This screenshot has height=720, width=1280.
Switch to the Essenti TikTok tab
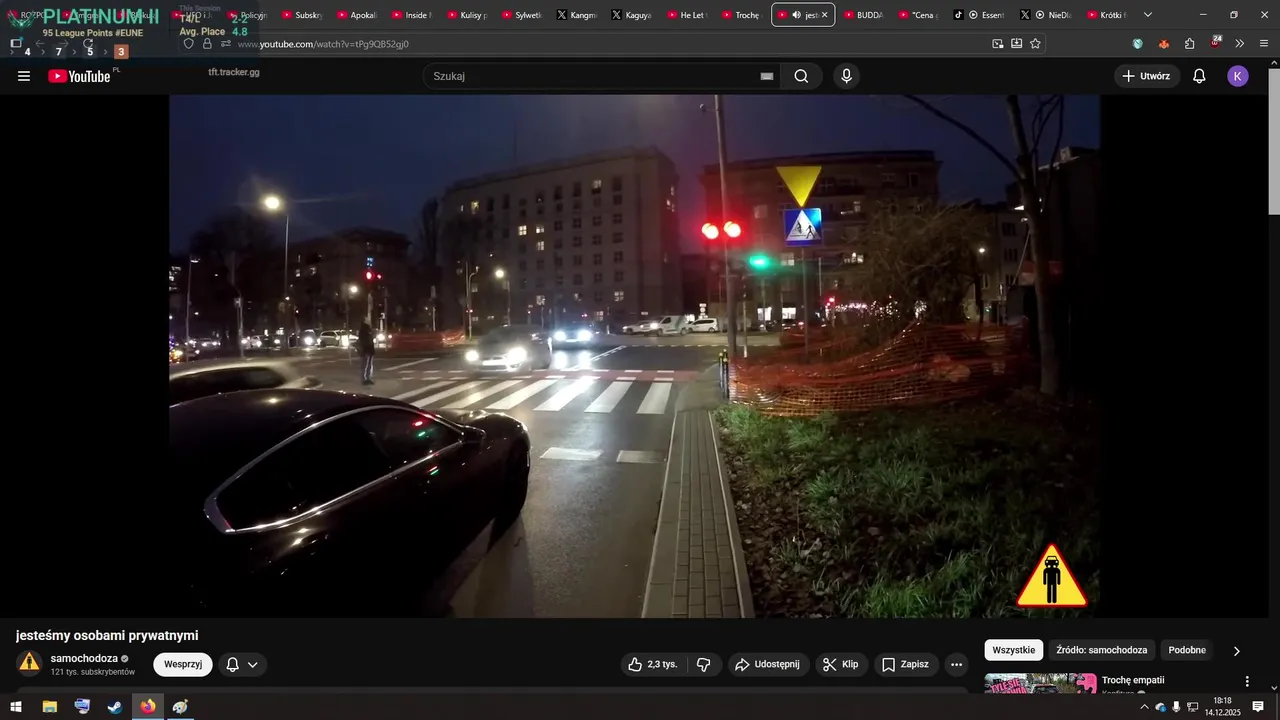[x=980, y=15]
